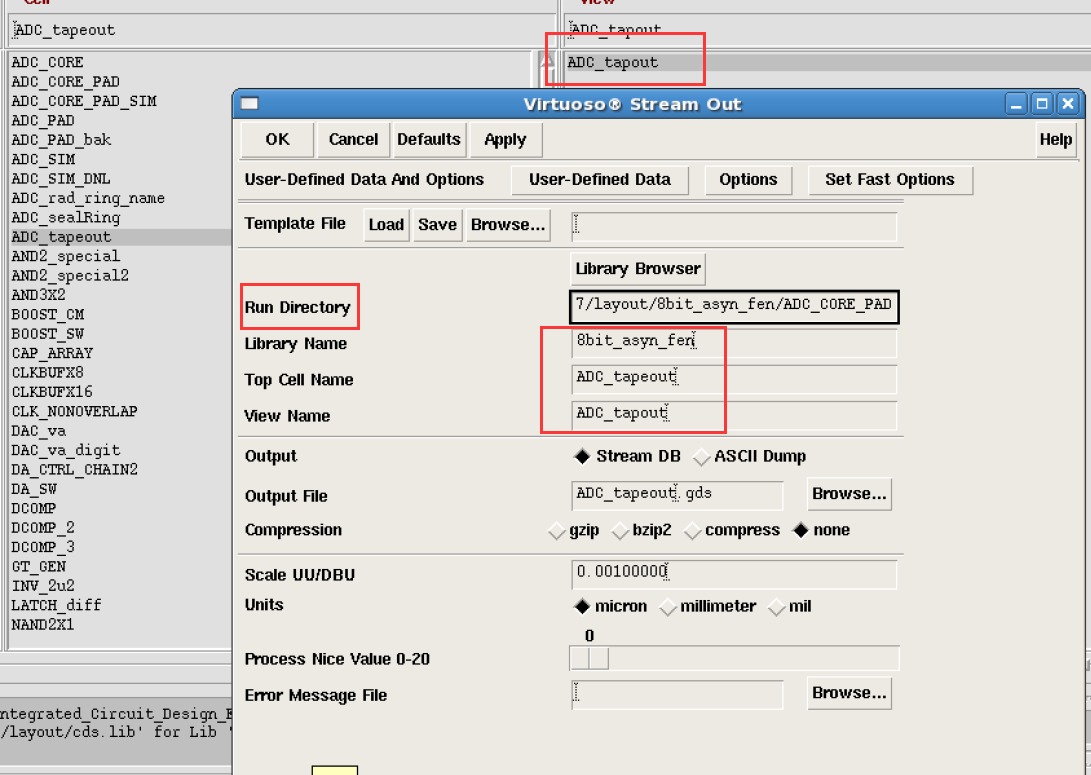Load a template file
The width and height of the screenshot is (1091, 775).
386,225
